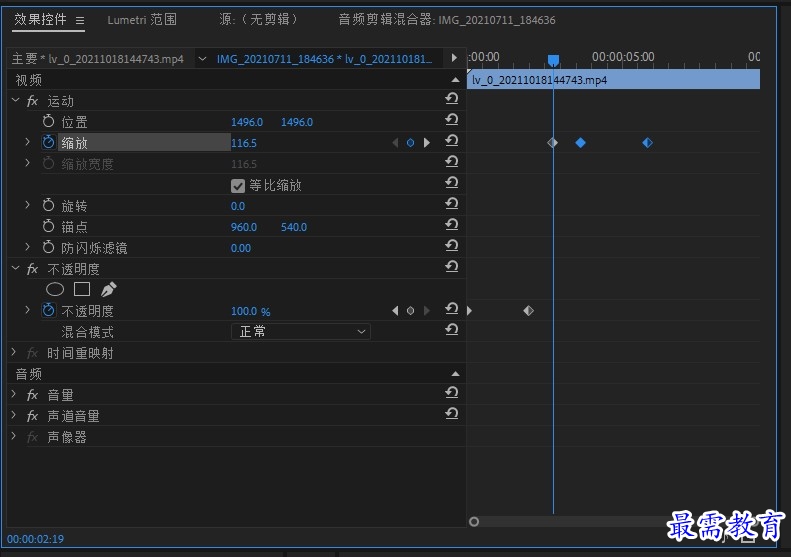This screenshot has width=791, height=557.
Task: Reset the 等比缩放 setting
Action: pos(452,183)
